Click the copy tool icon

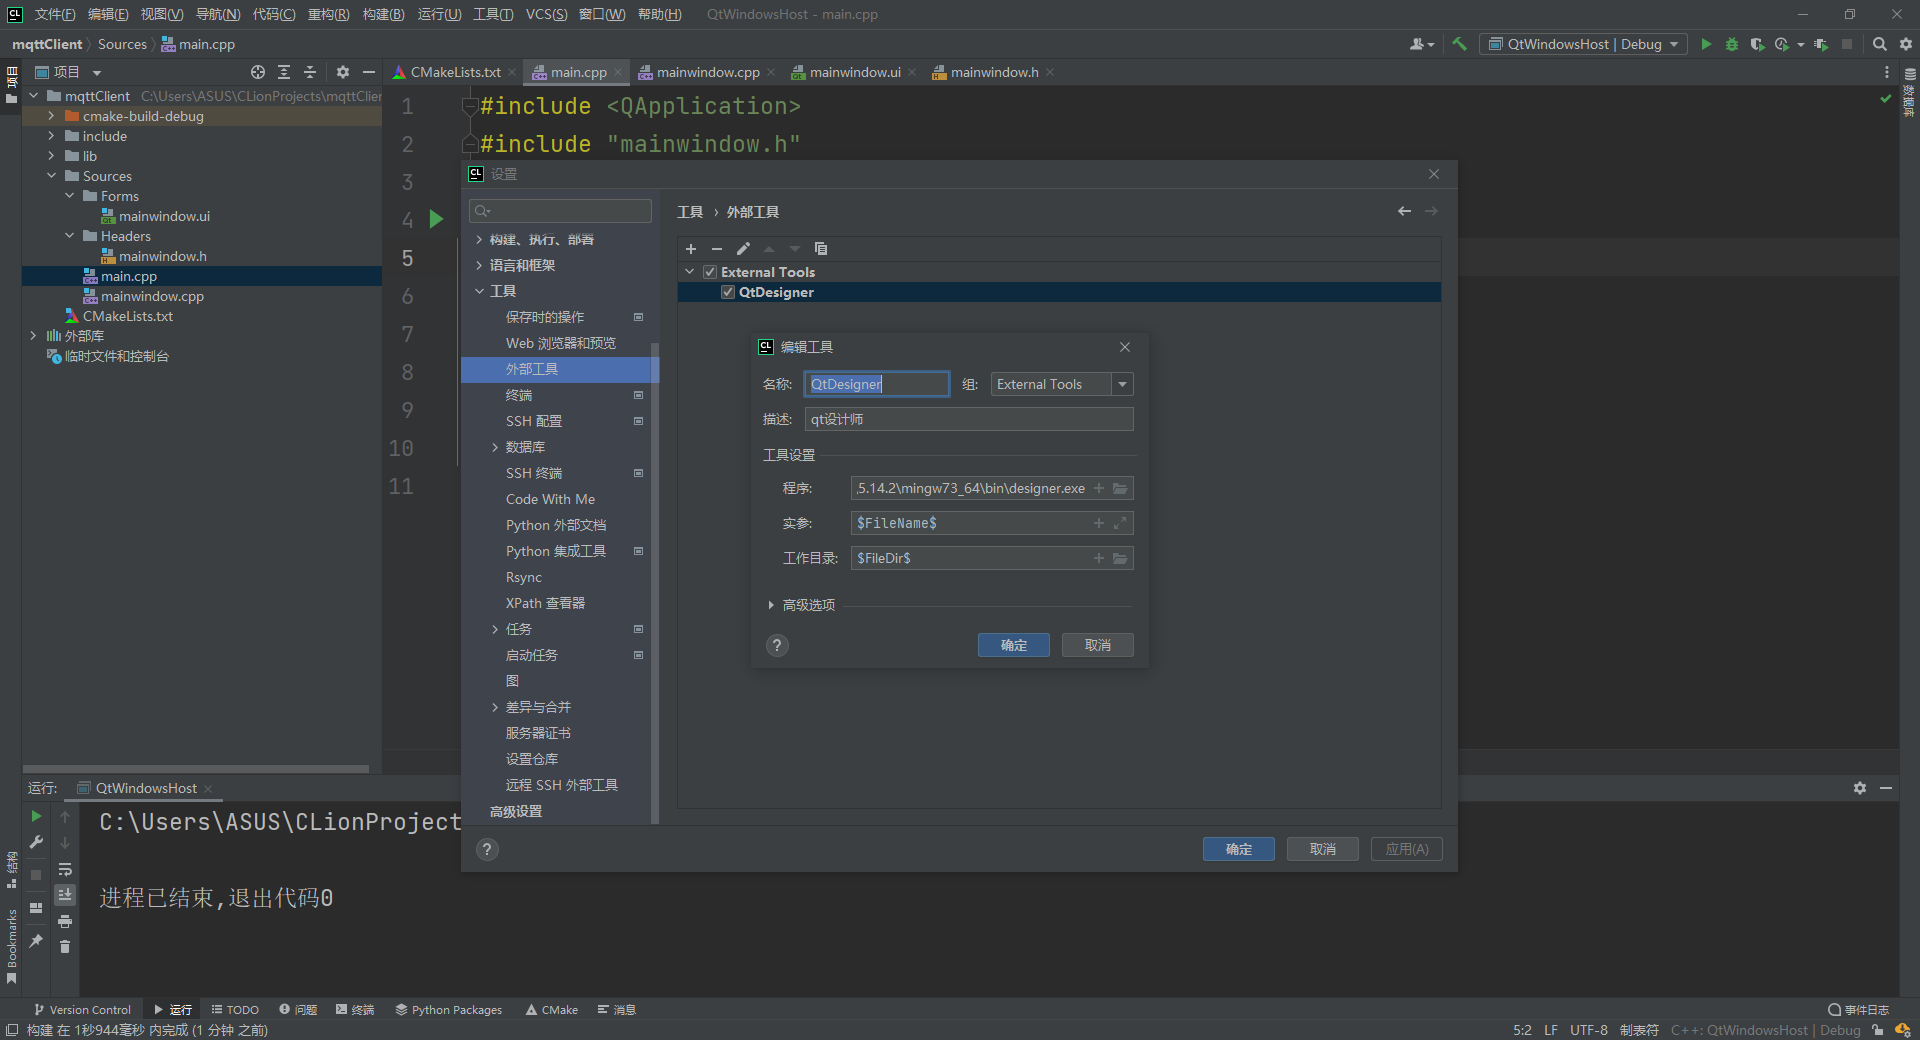tap(821, 249)
